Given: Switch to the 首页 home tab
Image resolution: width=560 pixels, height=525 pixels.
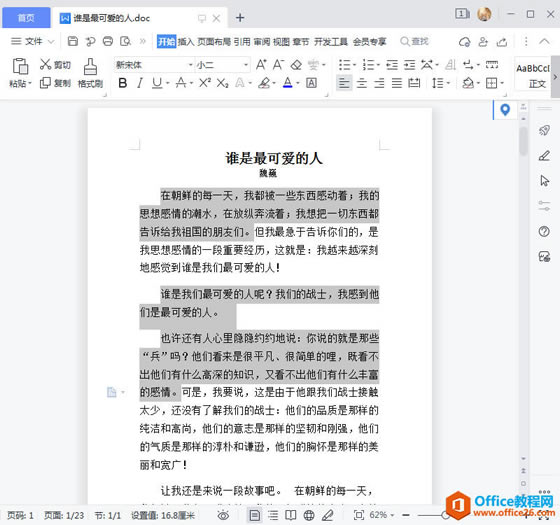Looking at the screenshot, I should pos(26,18).
